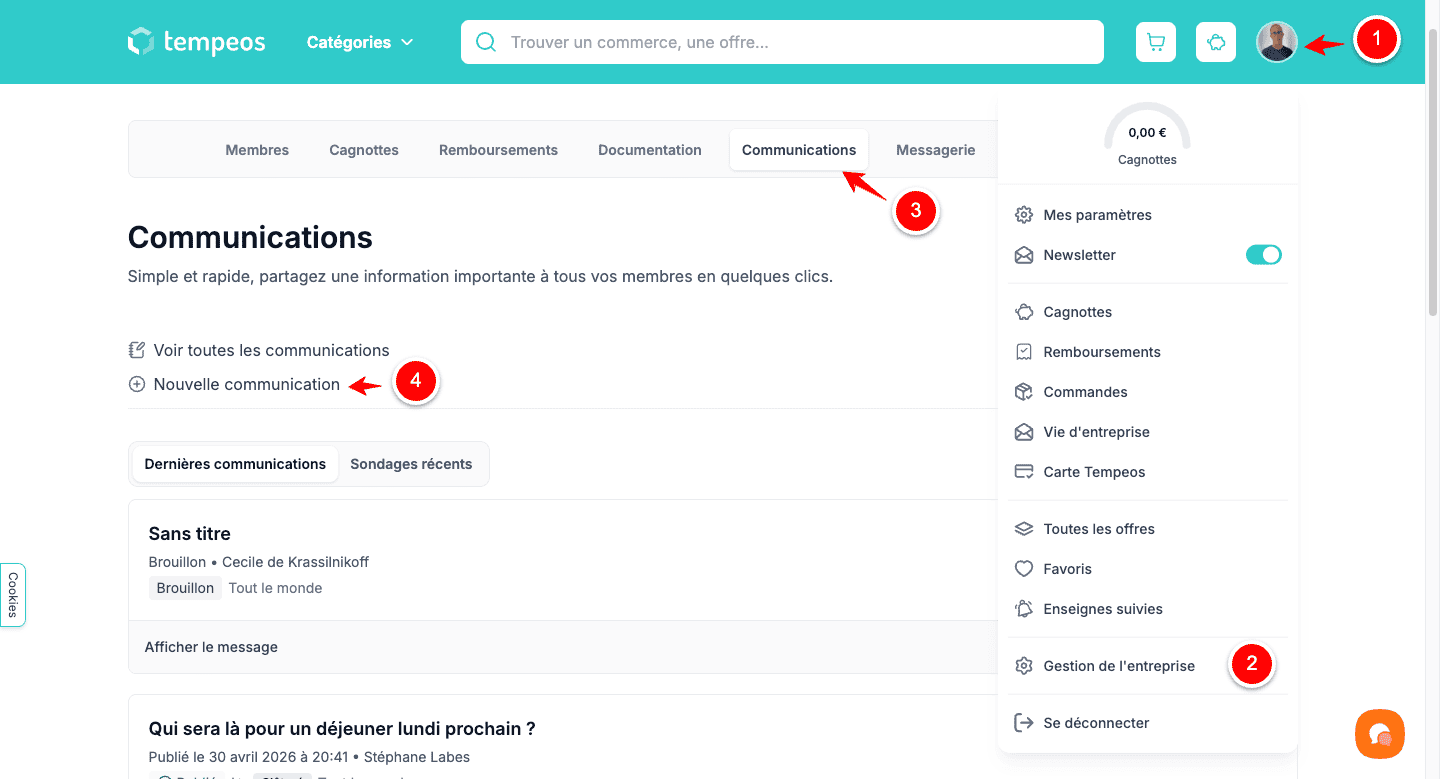Screen dimensions: 1440x779
Task: Click the 0,00 € Cagnottes gauge
Action: point(1147,135)
